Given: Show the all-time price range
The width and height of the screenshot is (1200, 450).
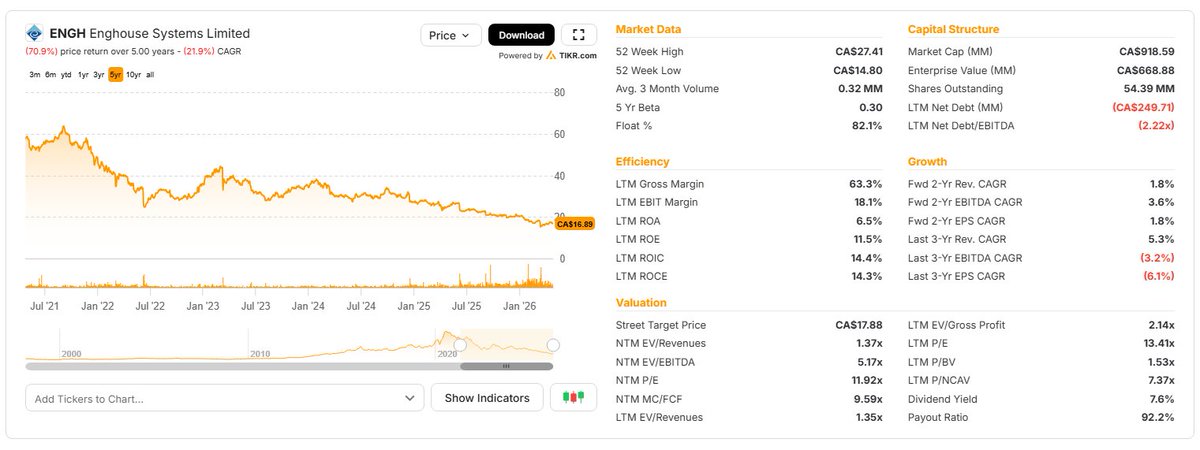Looking at the screenshot, I should (150, 74).
